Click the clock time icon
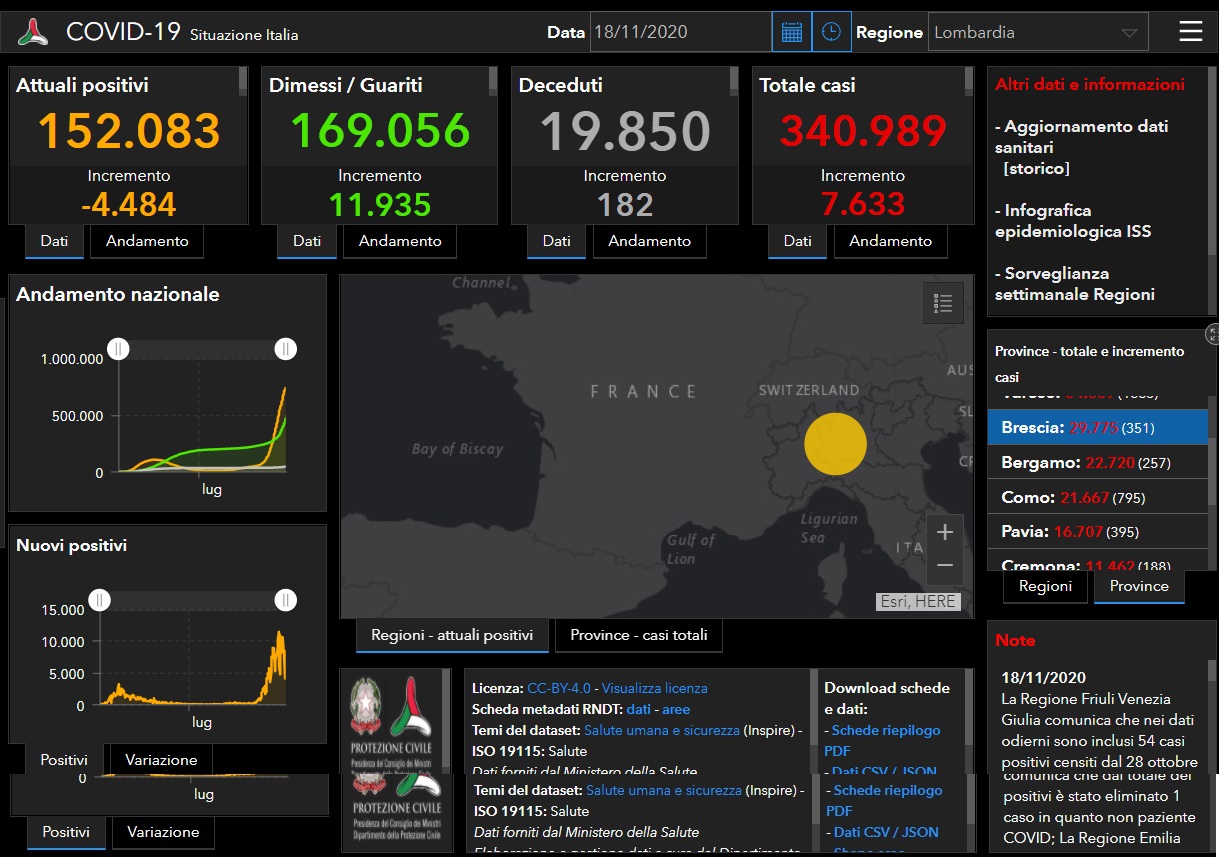Image resolution: width=1219 pixels, height=857 pixels. pos(831,32)
